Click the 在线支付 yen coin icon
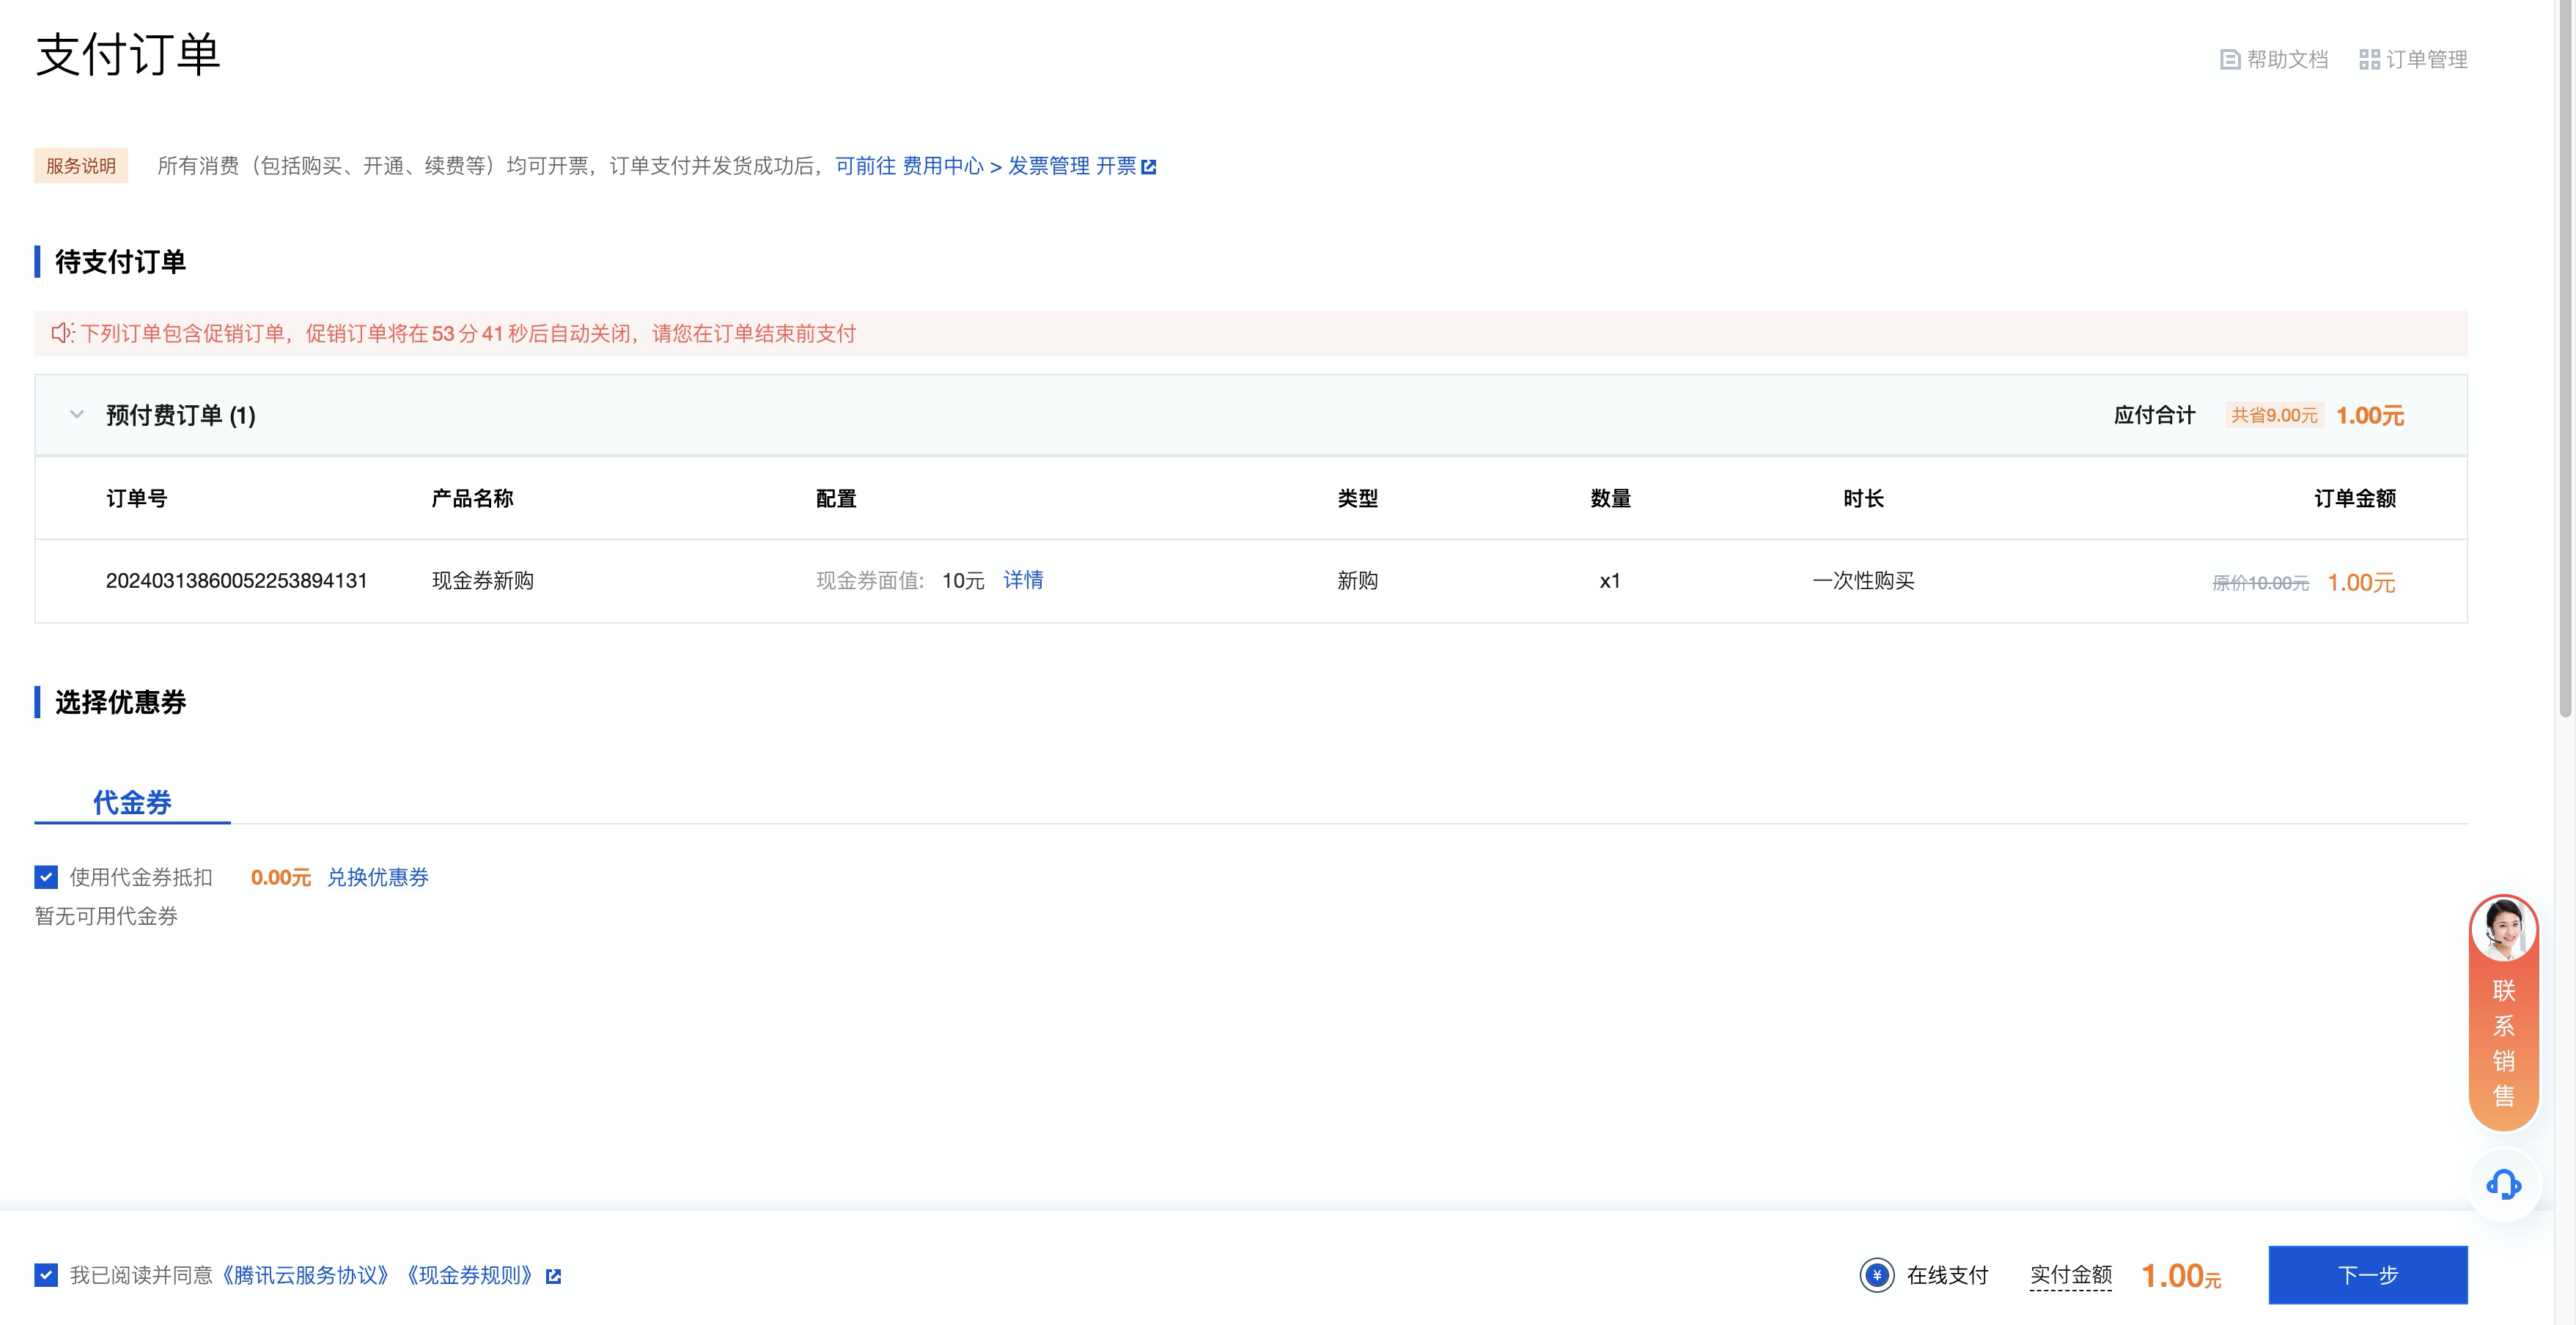Viewport: 2576px width, 1325px height. pyautogui.click(x=1877, y=1275)
